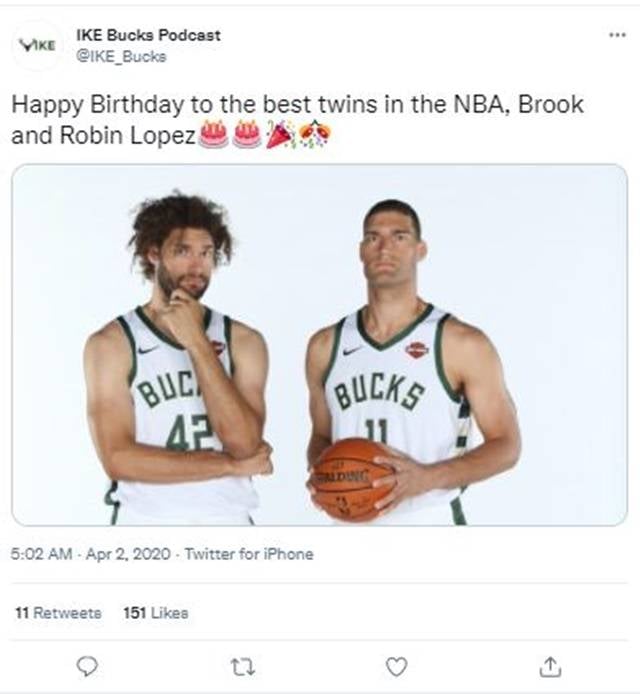Open the three-dot more options menu
This screenshot has height=694, width=640.
(x=617, y=35)
